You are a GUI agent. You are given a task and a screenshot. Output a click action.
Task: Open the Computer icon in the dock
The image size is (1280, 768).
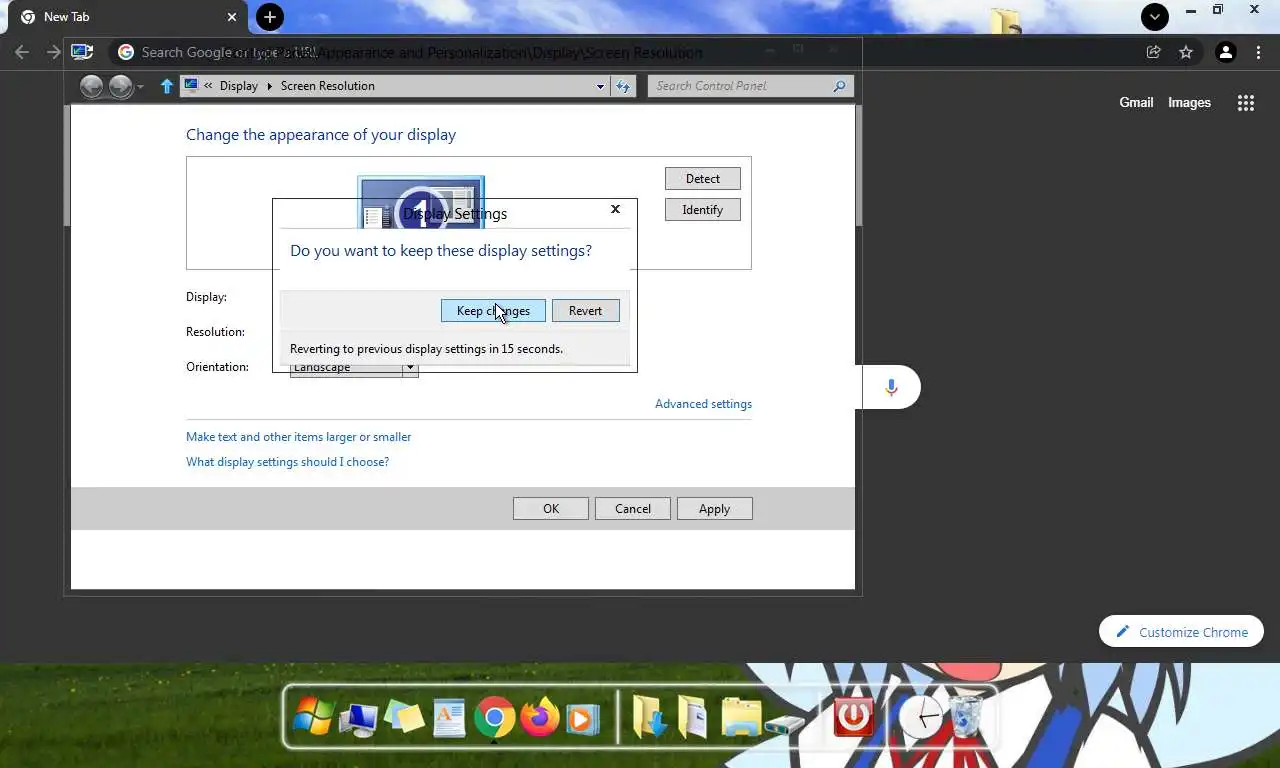(358, 718)
